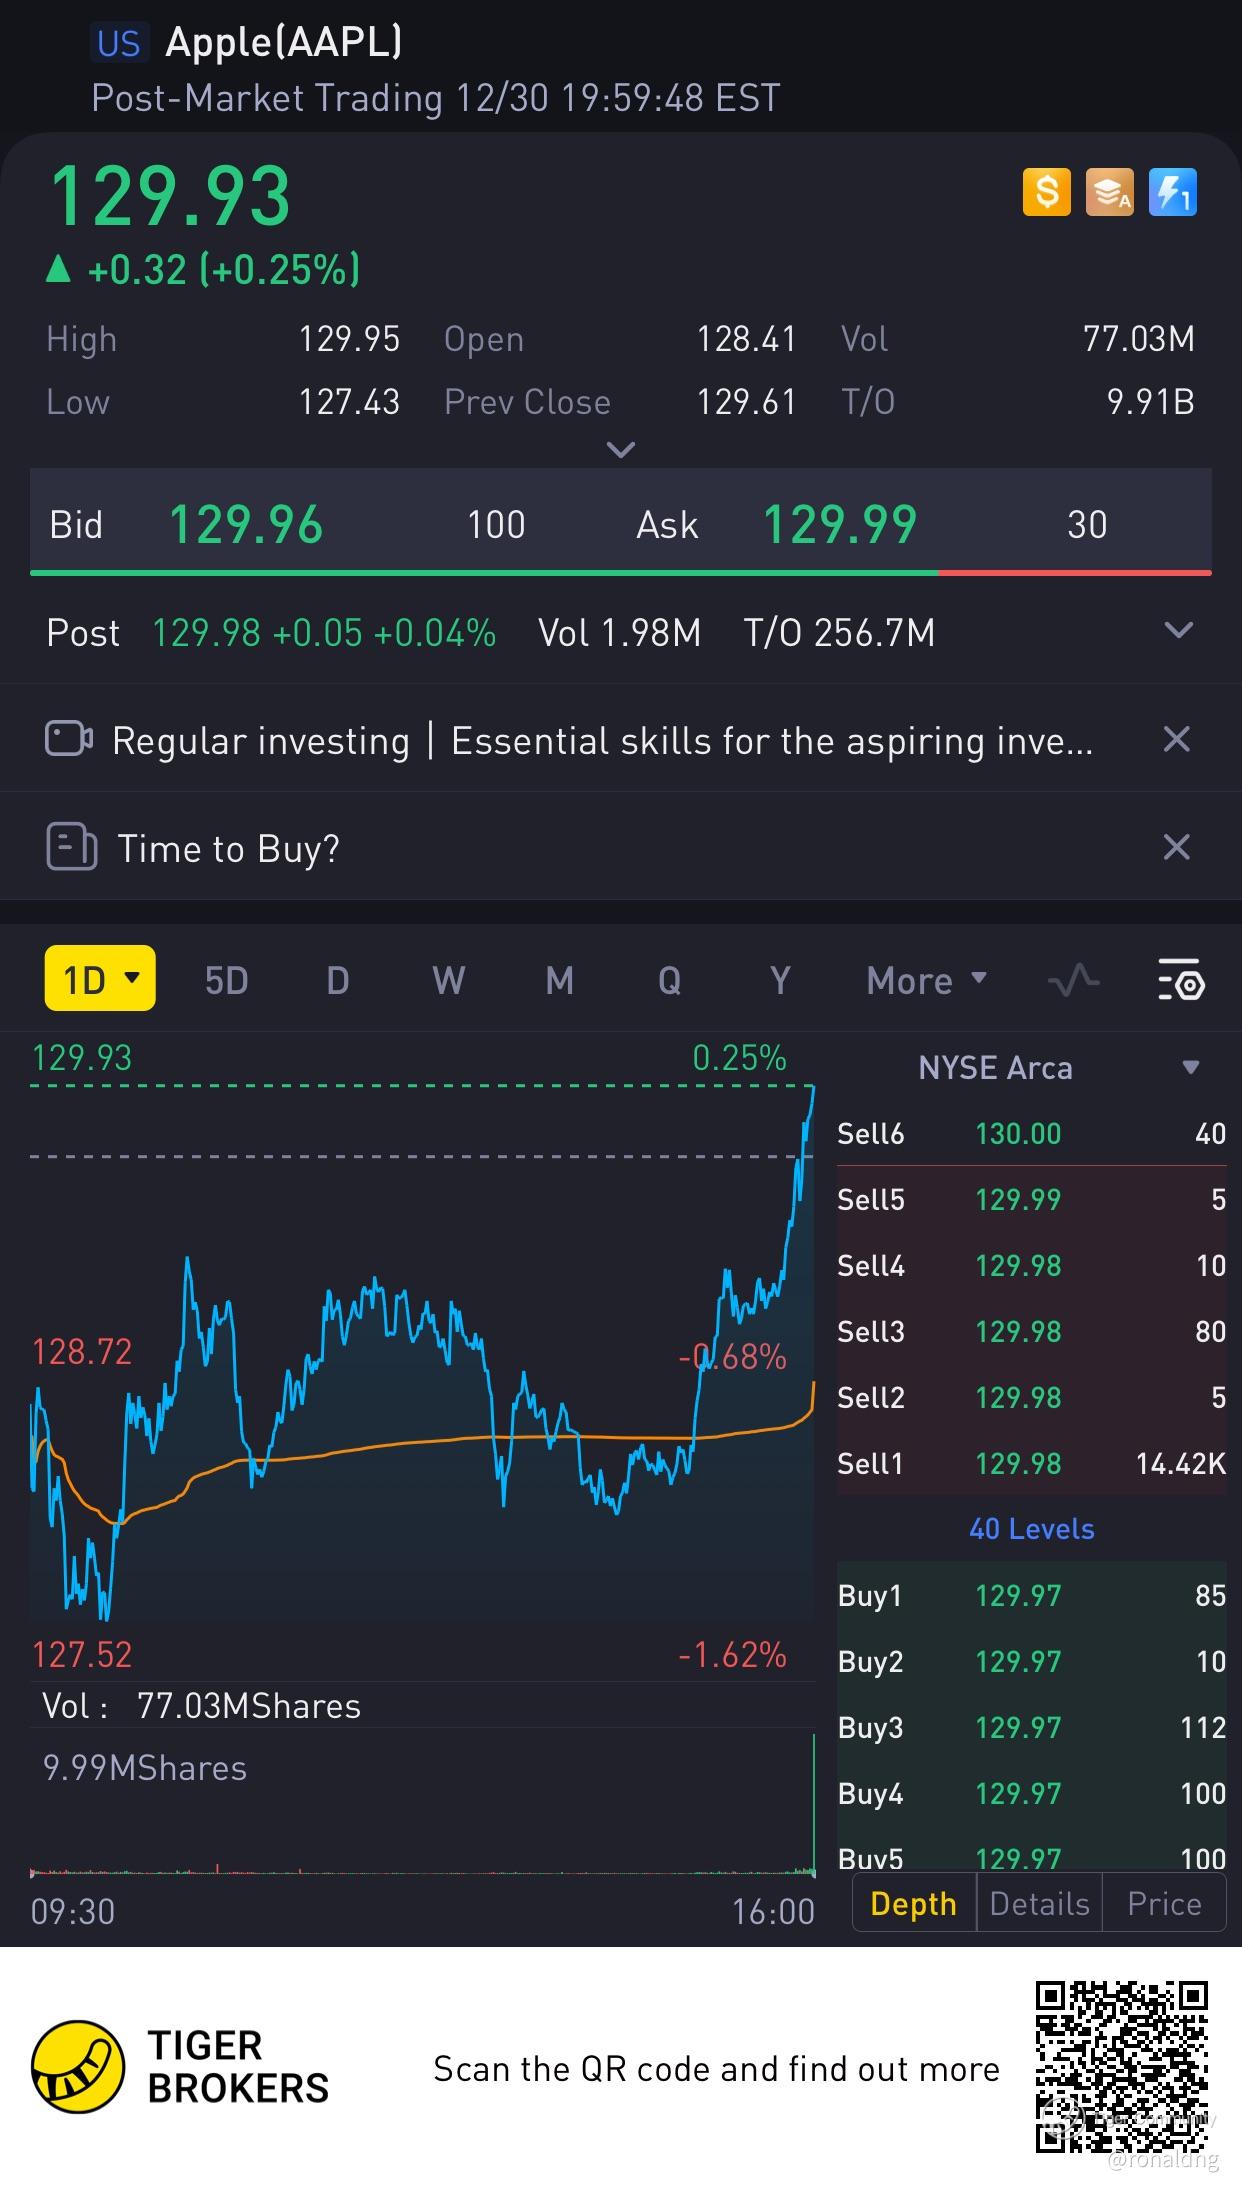Expand the quote details chevron
Viewport: 1242px width, 2187px height.
click(x=621, y=450)
